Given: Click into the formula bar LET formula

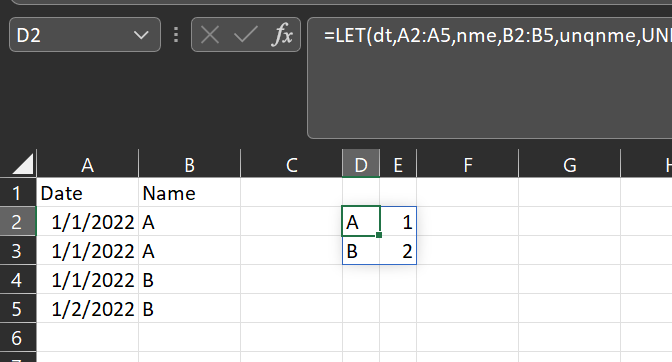Looking at the screenshot, I should click(489, 78).
